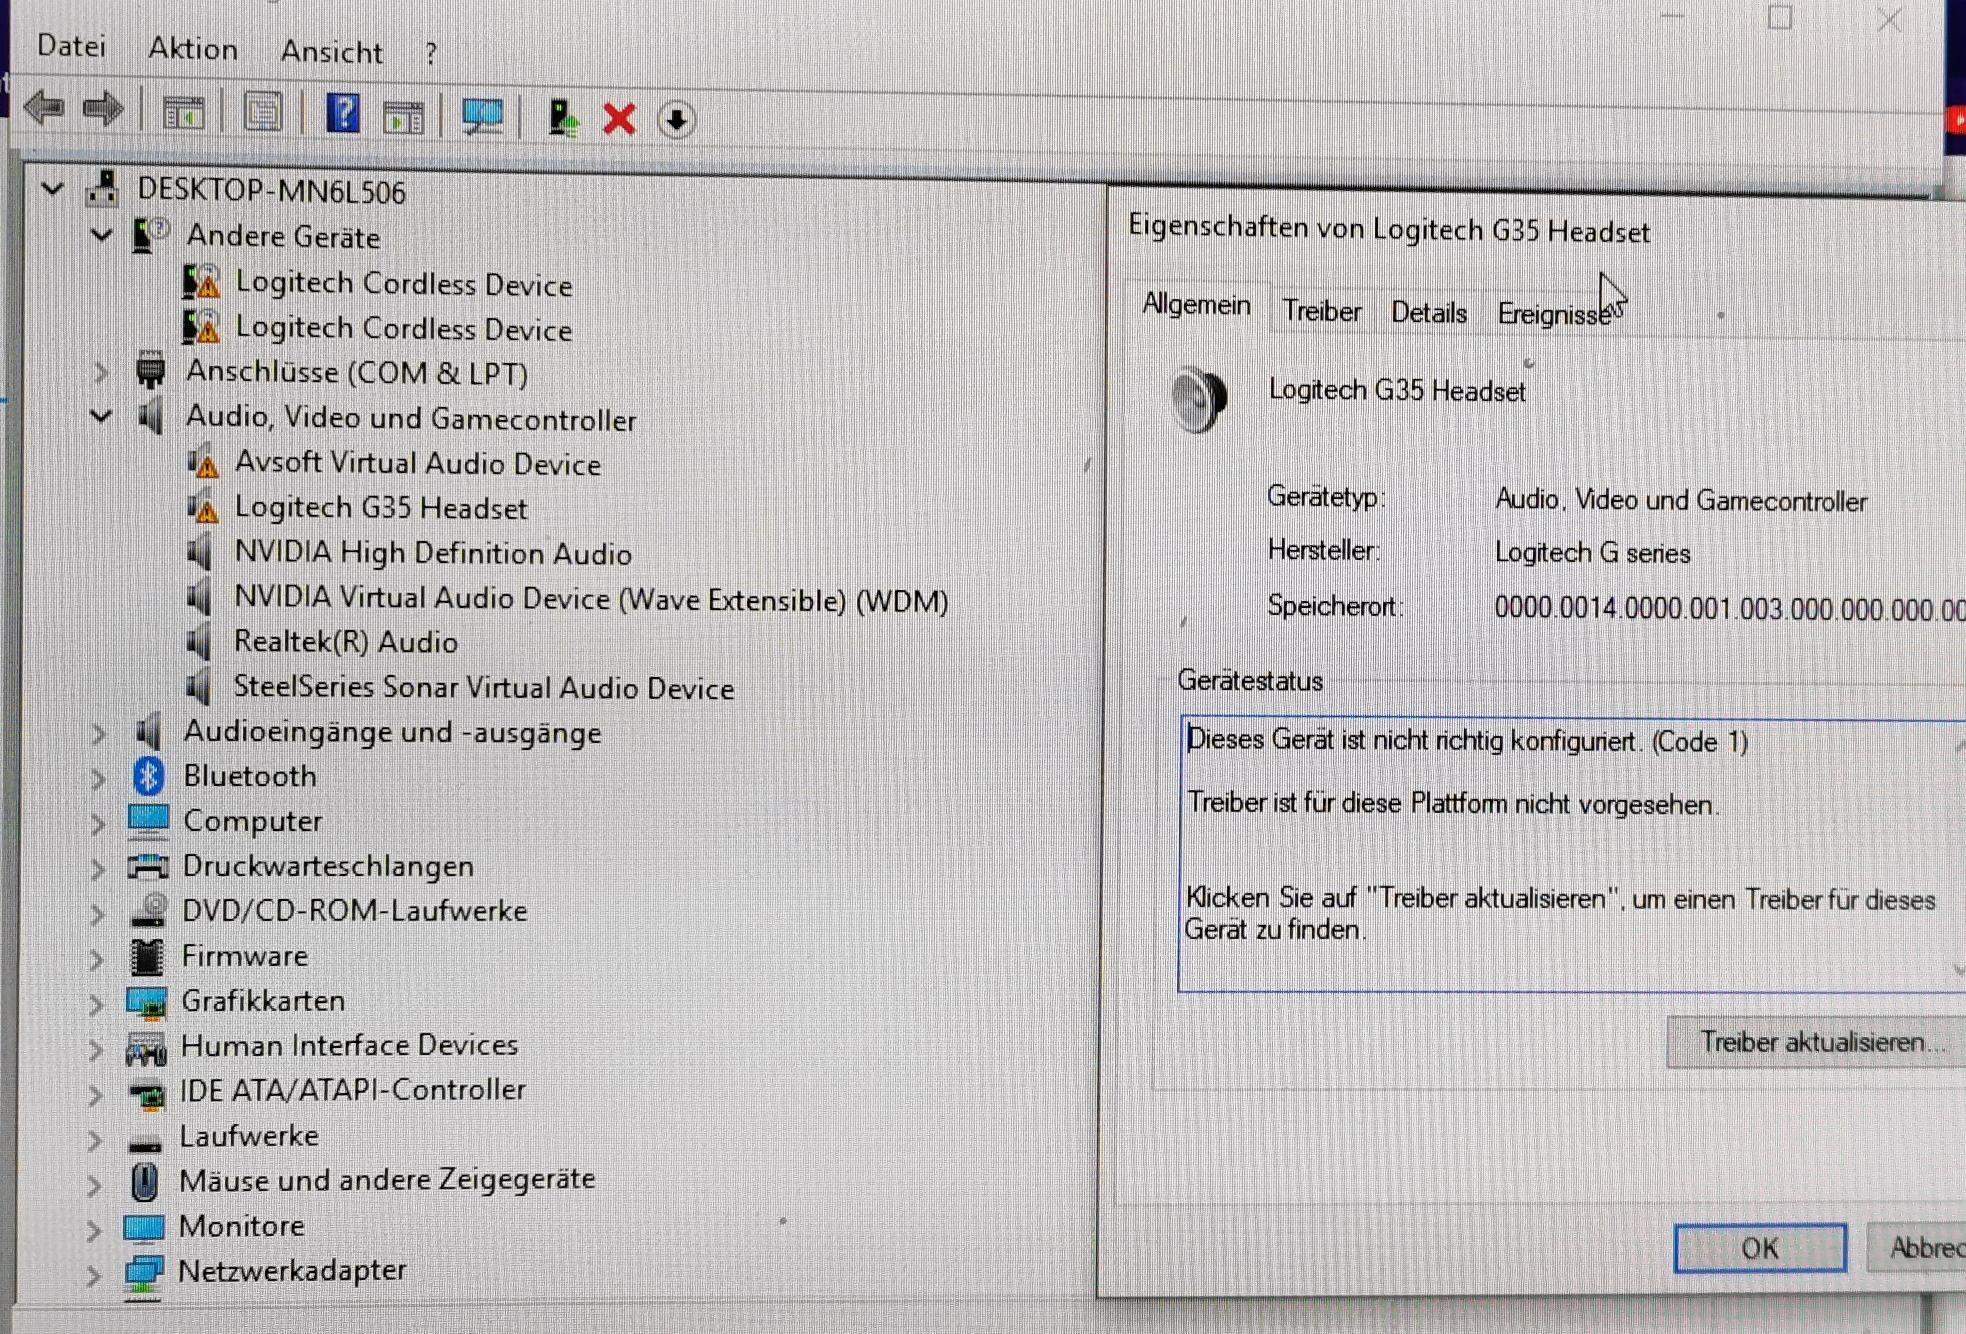Select second Logitech Cordless Device entry
This screenshot has width=1966, height=1334.
coord(404,329)
